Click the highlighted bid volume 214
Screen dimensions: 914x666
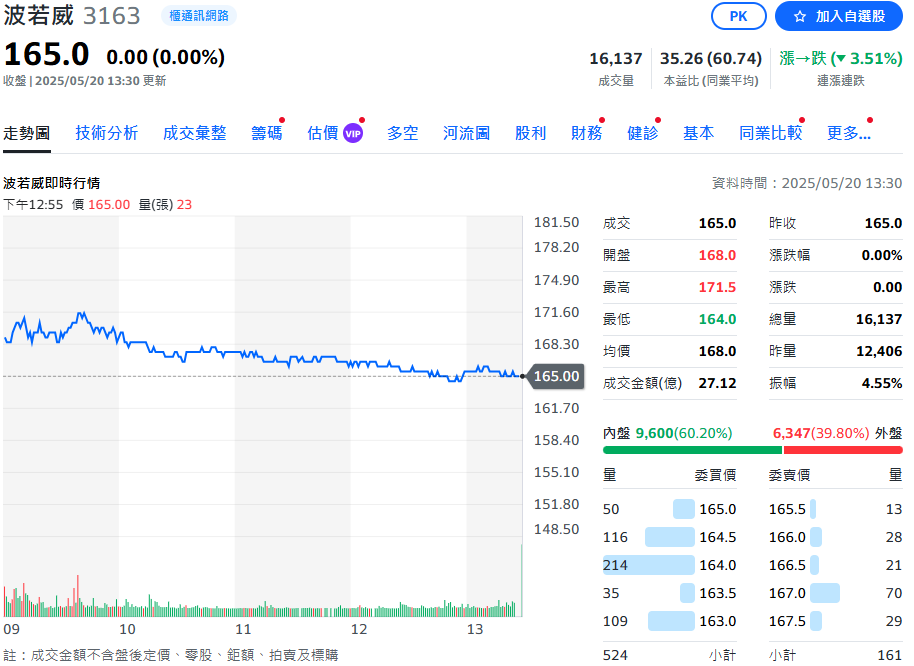[615, 565]
